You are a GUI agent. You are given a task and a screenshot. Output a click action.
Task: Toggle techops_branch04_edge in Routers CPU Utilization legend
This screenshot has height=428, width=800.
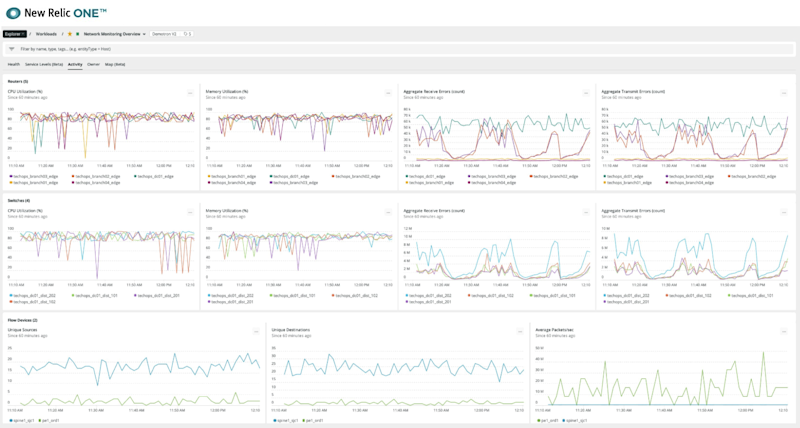point(96,183)
